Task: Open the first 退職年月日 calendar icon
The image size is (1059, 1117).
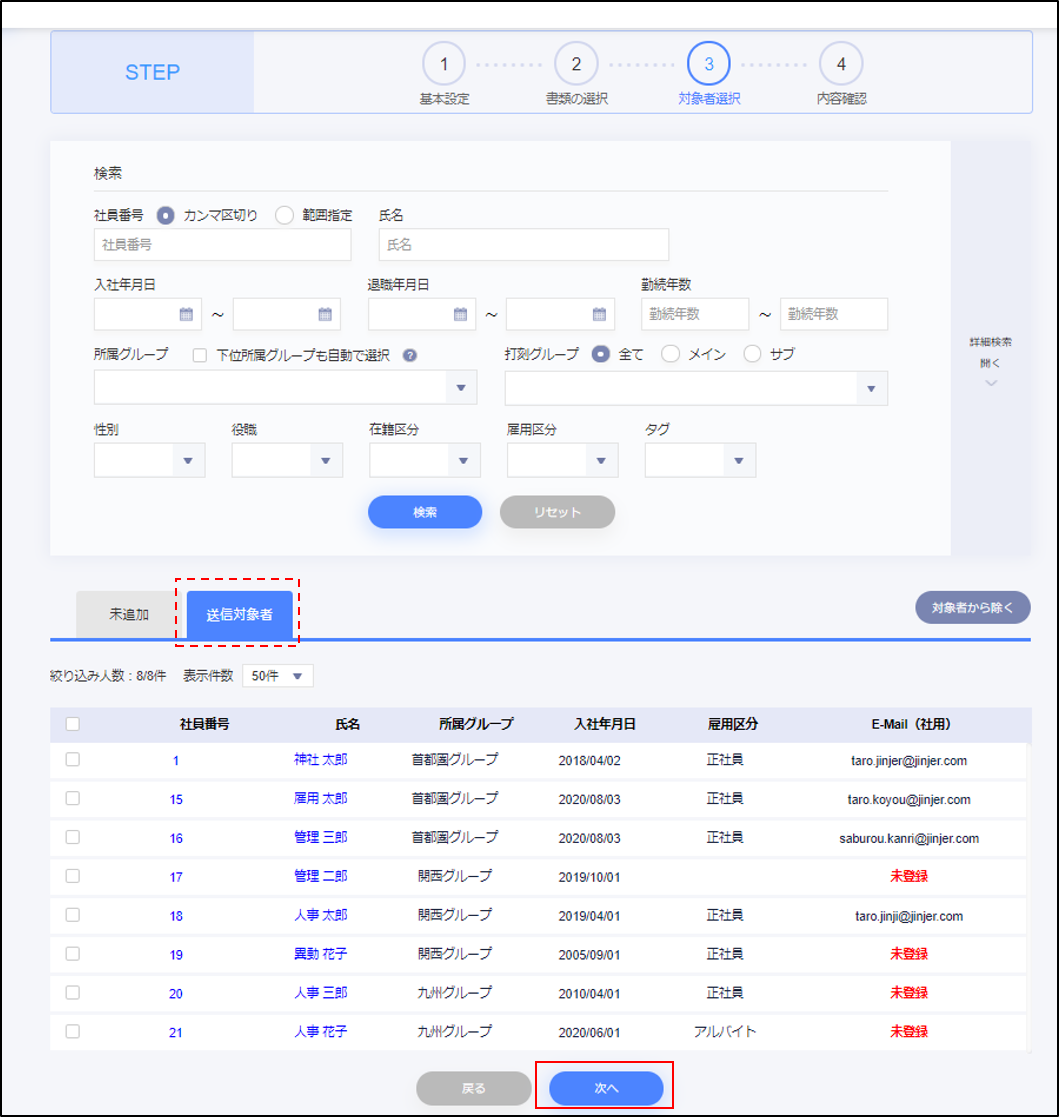Action: click(460, 314)
